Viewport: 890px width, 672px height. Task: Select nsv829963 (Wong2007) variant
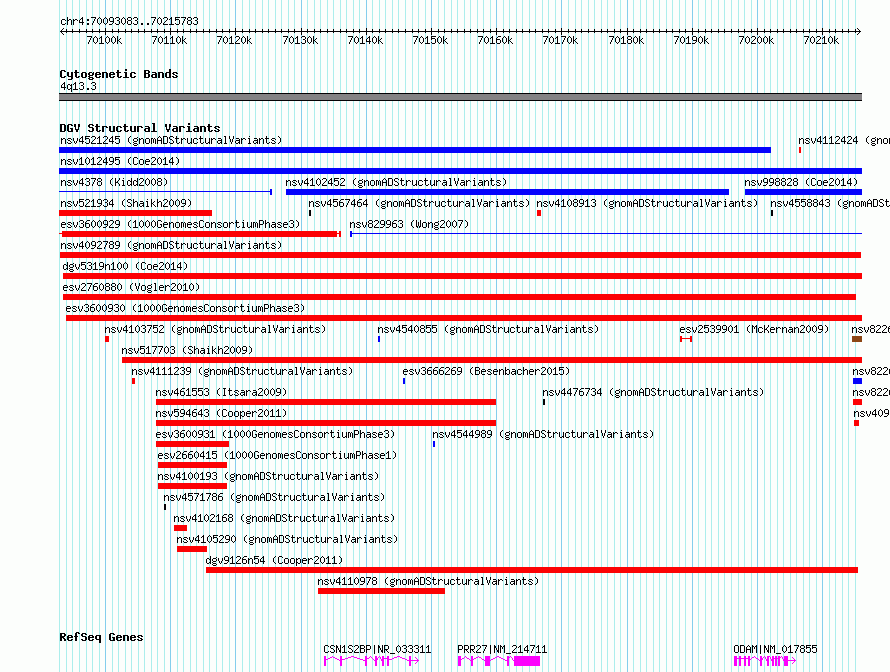pyautogui.click(x=409, y=224)
